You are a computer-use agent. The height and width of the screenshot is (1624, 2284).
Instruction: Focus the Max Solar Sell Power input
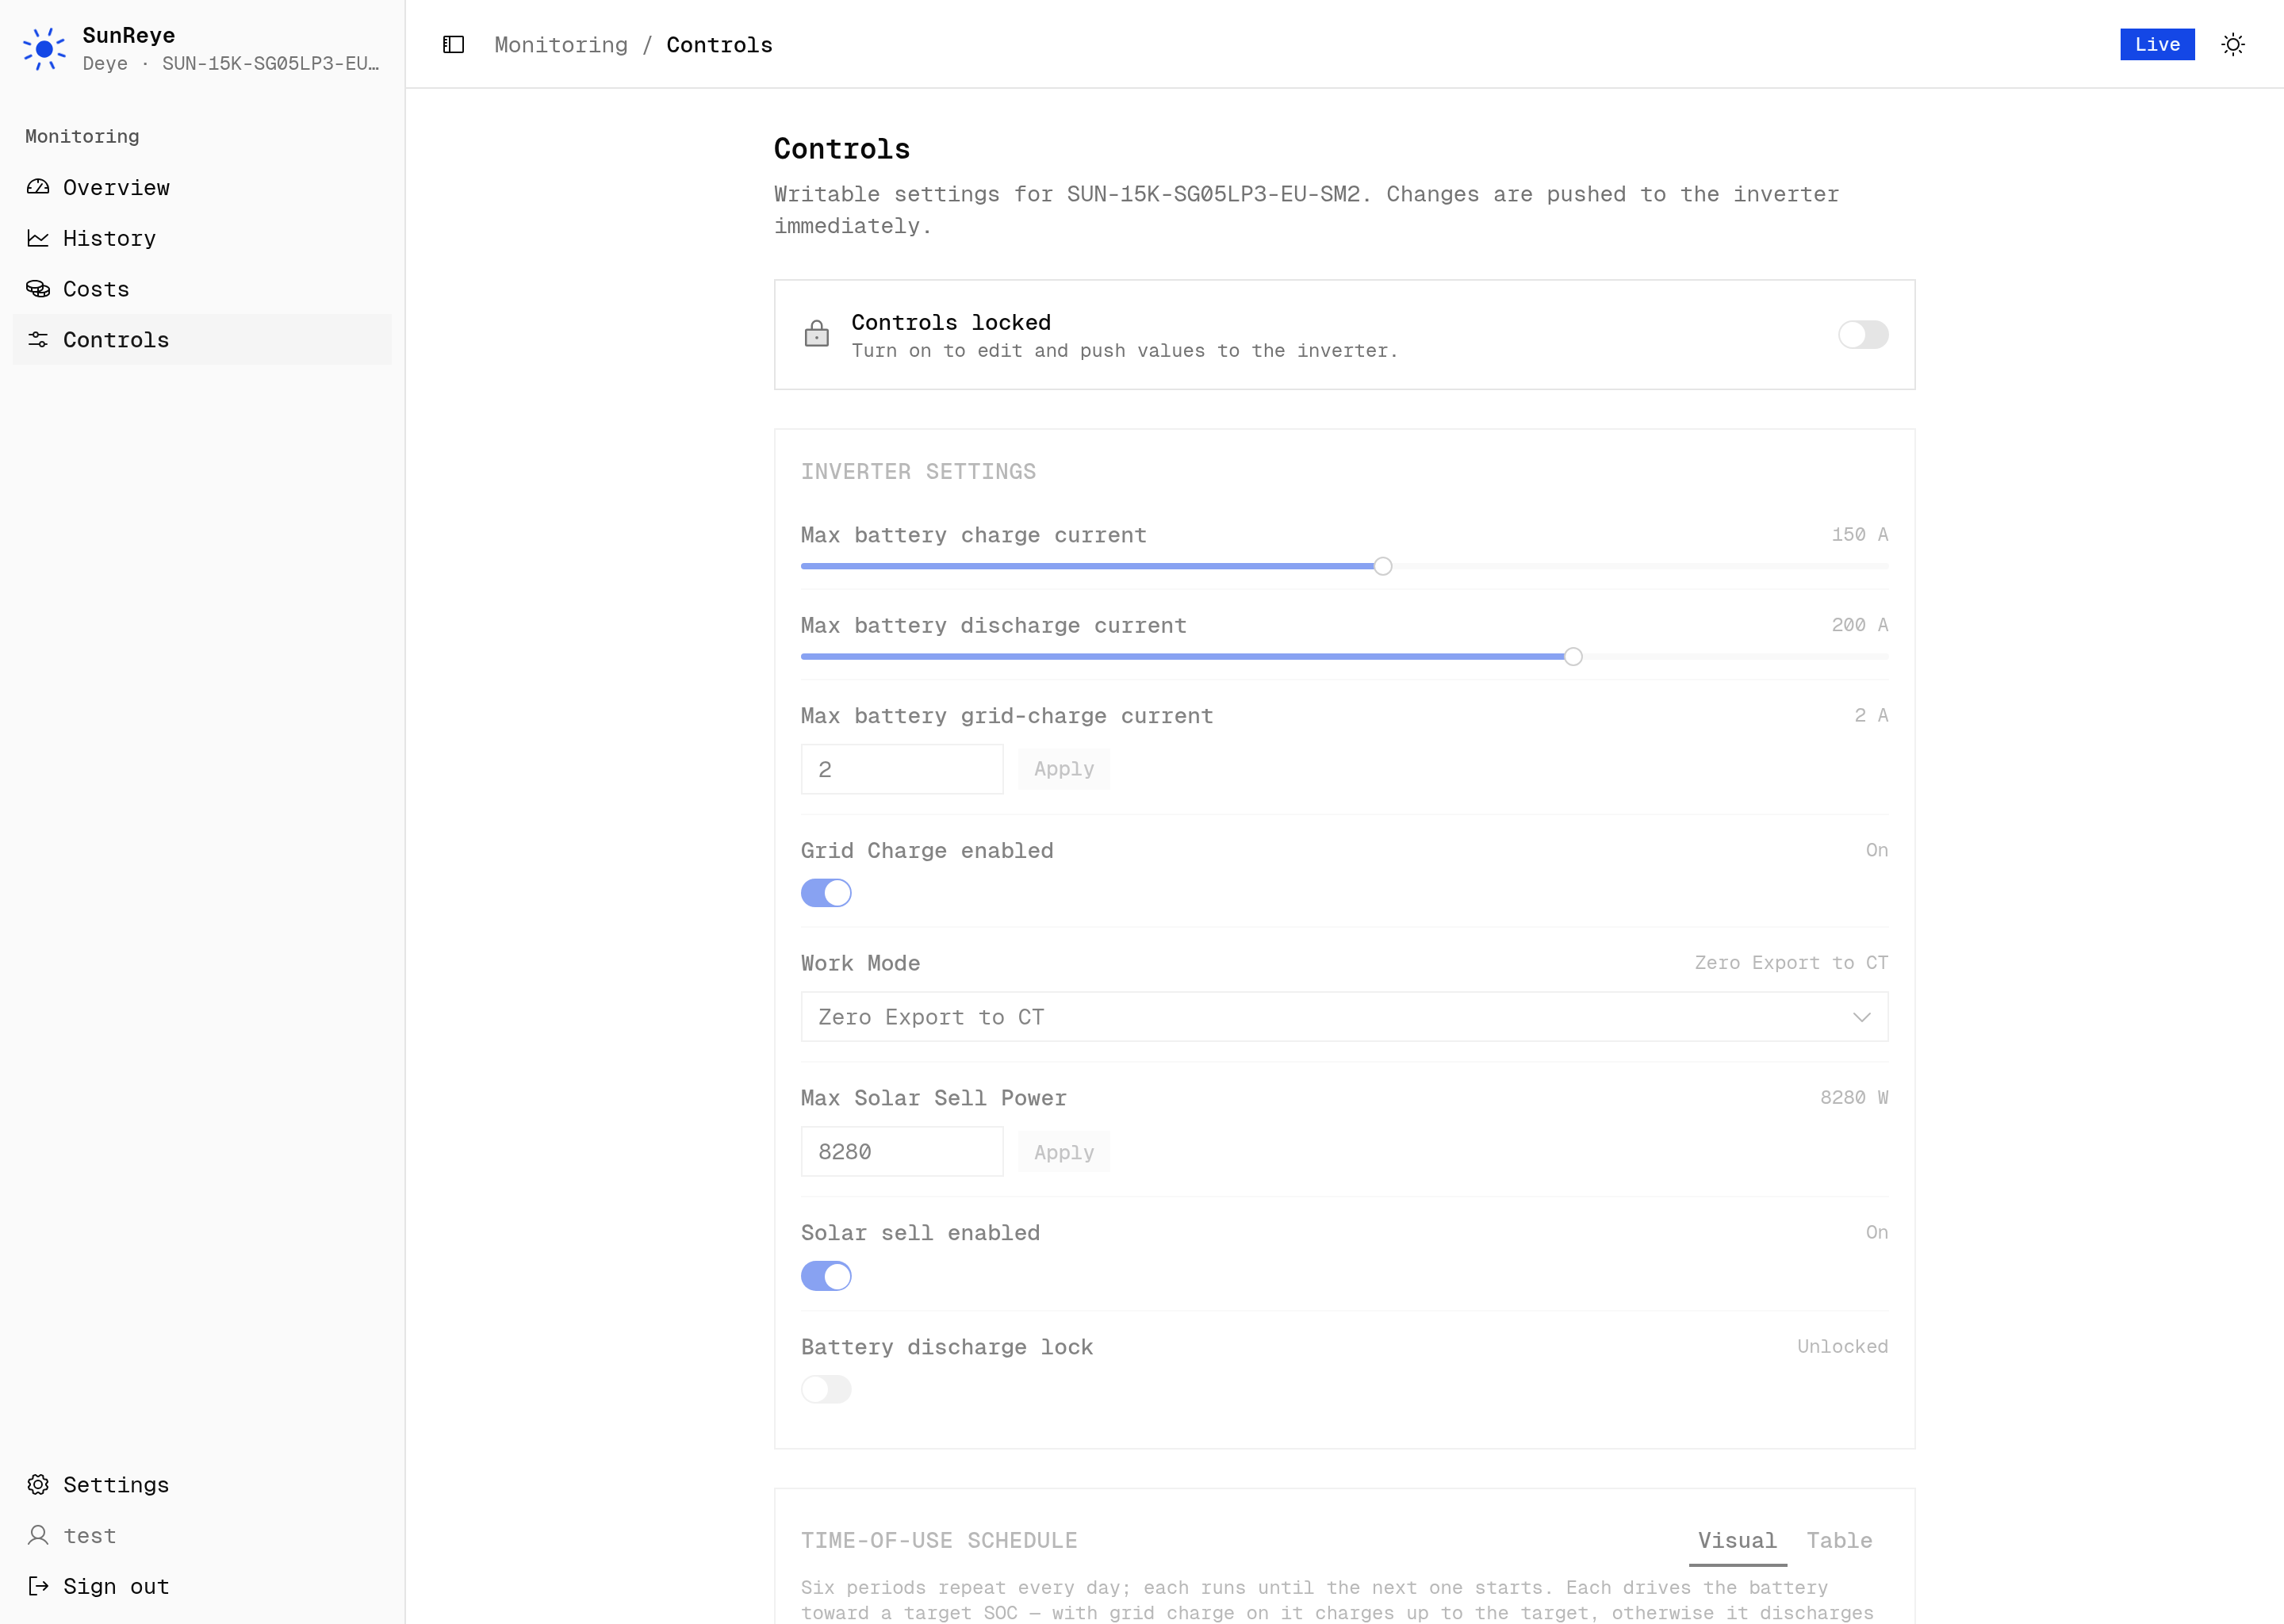902,1152
